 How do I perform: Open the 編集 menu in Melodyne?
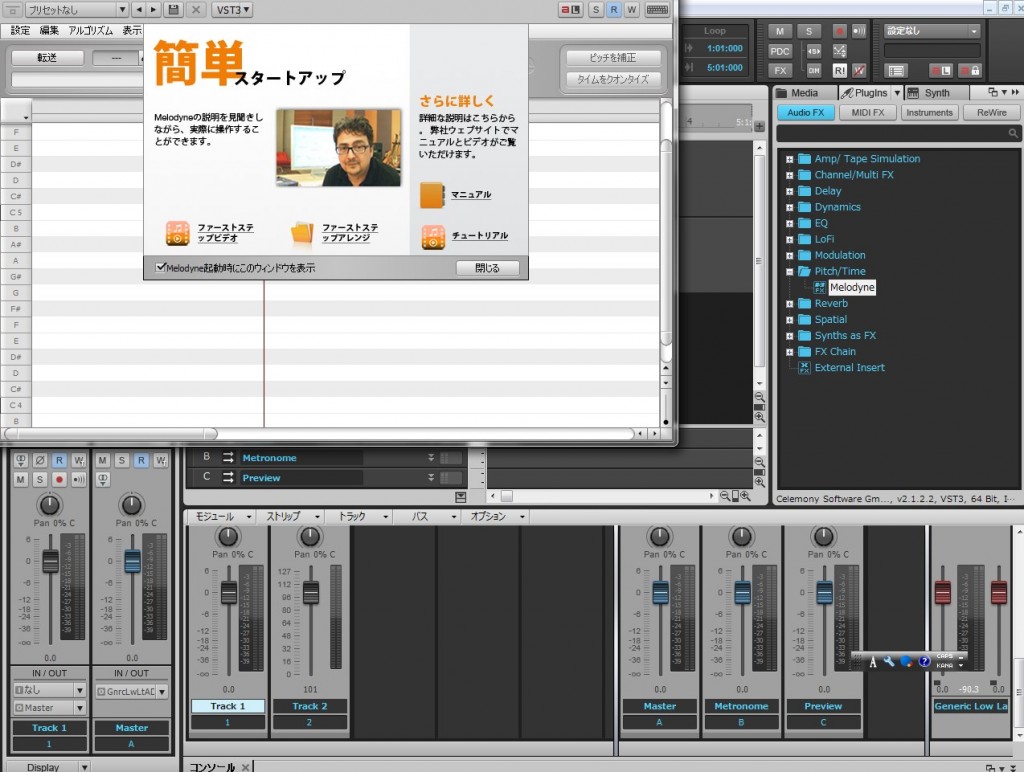[49, 30]
